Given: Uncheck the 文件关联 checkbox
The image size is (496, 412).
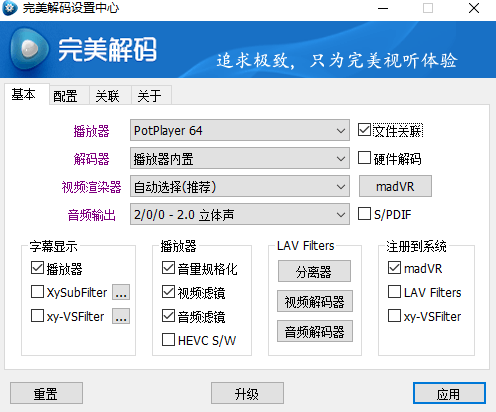Looking at the screenshot, I should coord(364,130).
